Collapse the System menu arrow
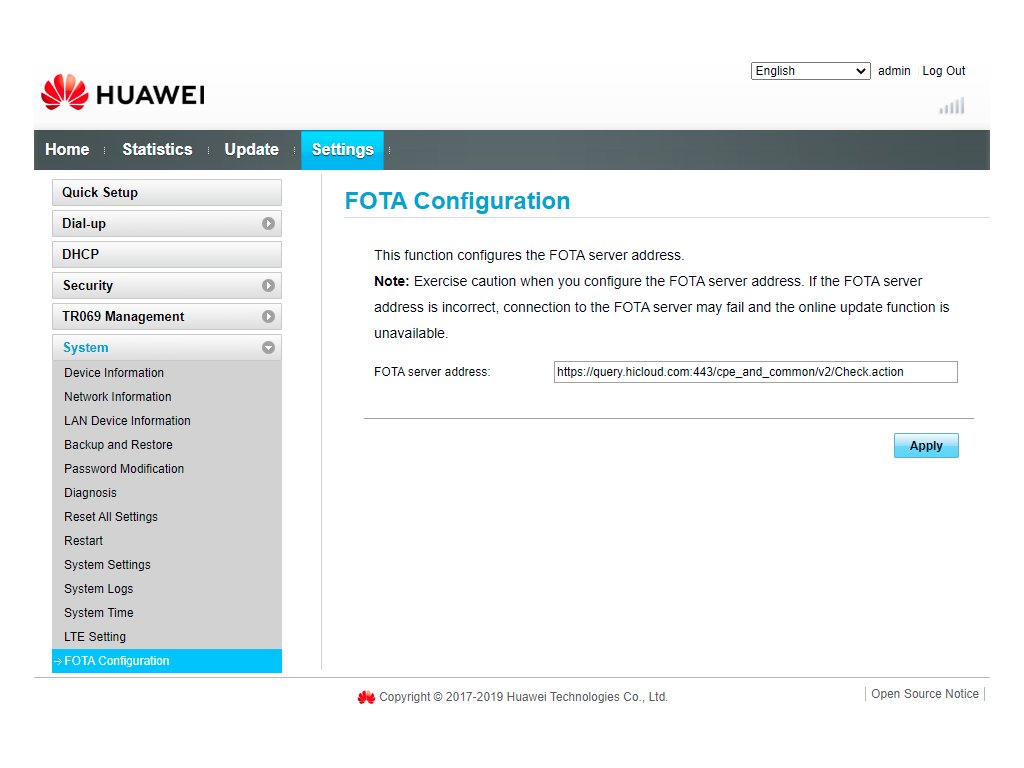This screenshot has width=1024, height=768. point(268,347)
